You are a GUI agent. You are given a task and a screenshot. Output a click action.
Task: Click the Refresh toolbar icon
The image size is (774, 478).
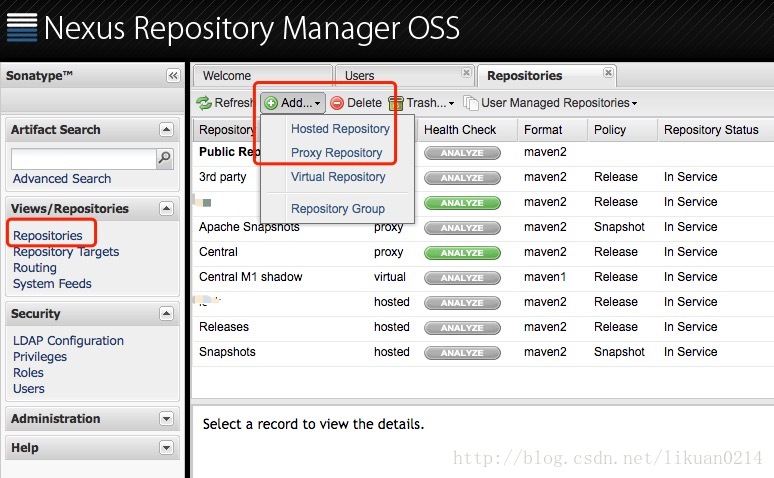coord(204,103)
